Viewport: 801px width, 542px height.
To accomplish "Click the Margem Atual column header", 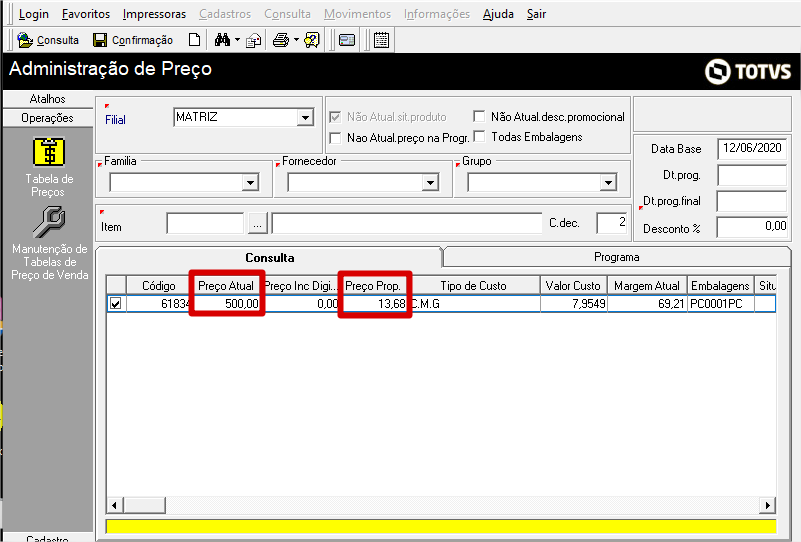I will (647, 286).
